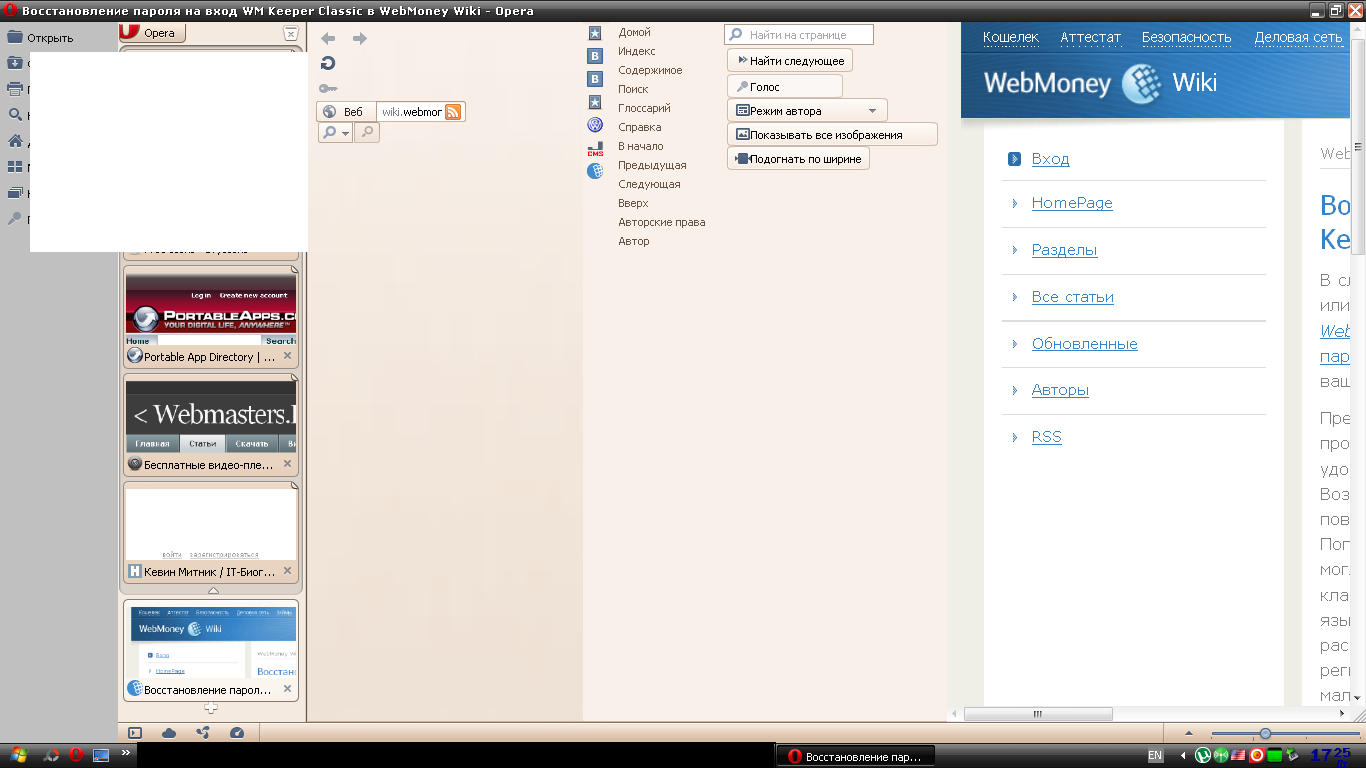Expand the zoom menu arrow beside slider
The image size is (1366, 768).
click(1189, 733)
